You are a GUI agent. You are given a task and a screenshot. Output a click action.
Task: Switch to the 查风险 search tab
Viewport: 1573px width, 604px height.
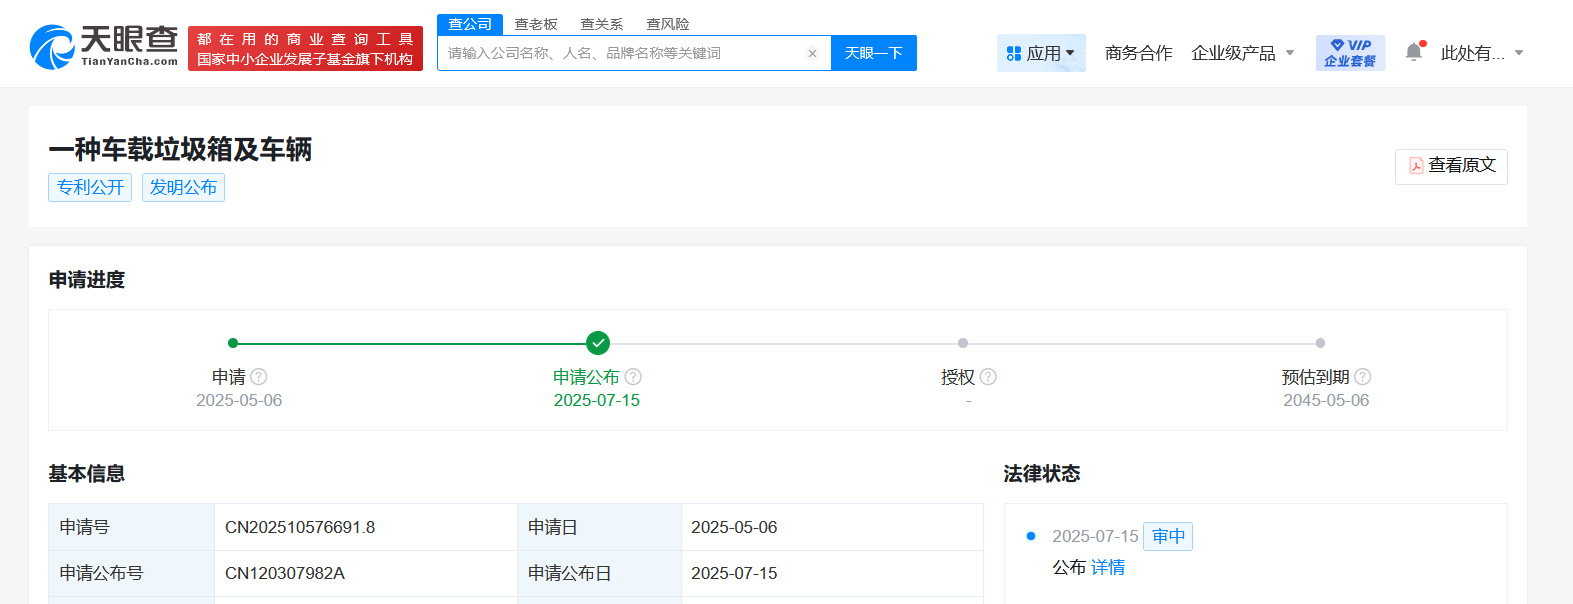pyautogui.click(x=667, y=24)
